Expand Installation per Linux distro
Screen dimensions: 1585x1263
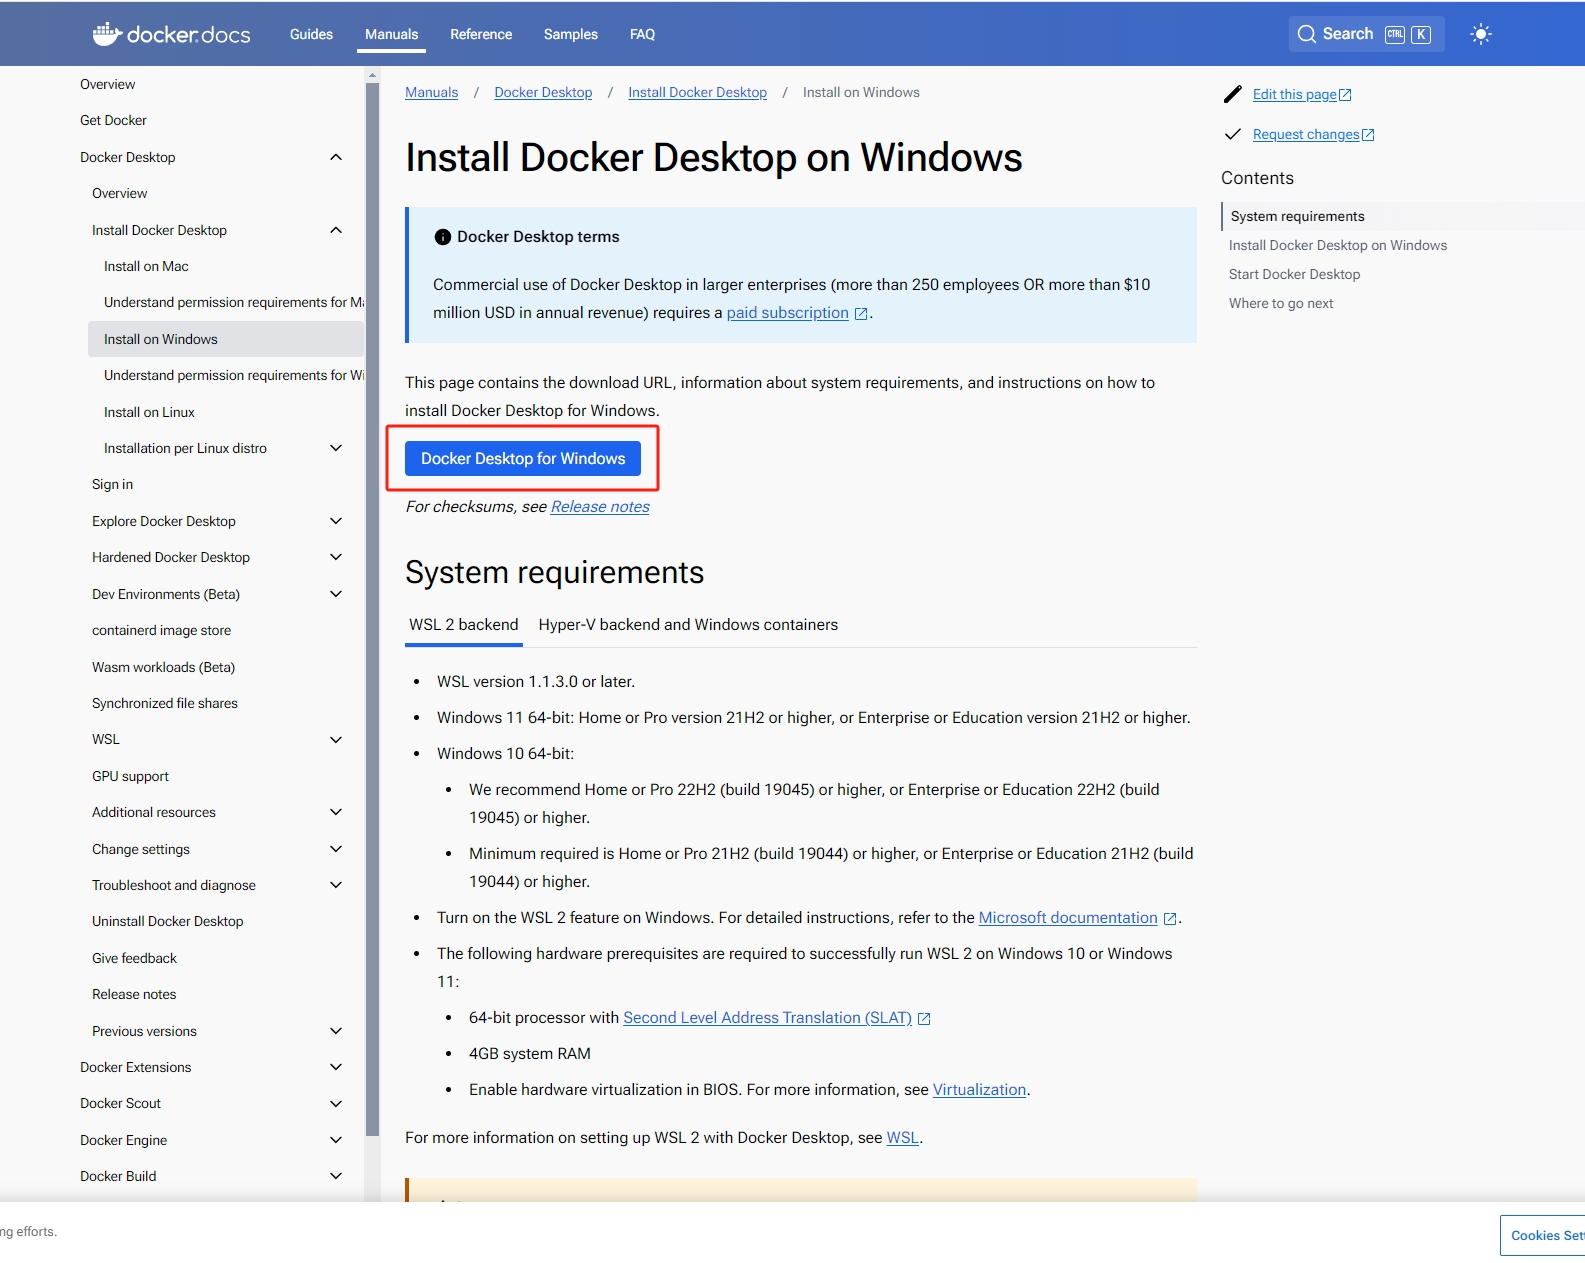336,448
